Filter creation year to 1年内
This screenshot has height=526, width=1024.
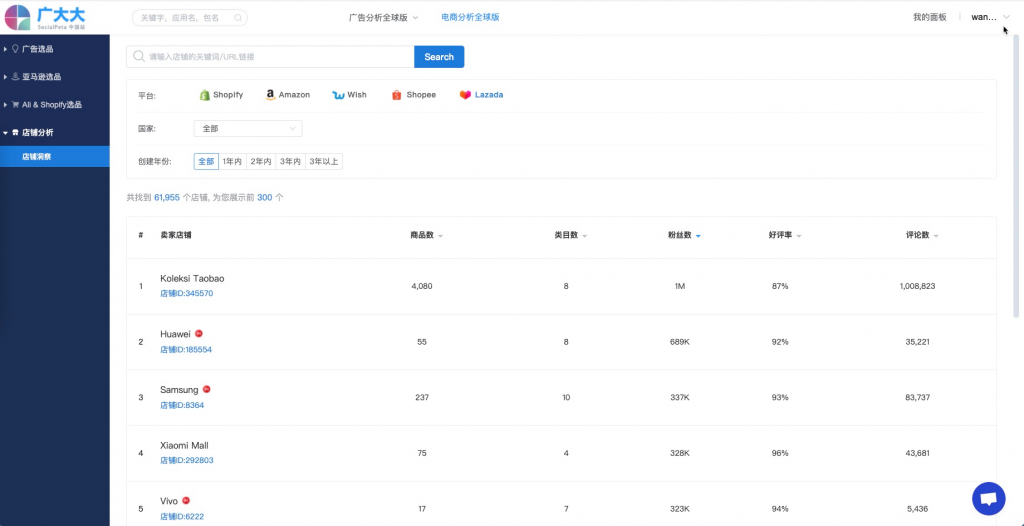pos(232,161)
